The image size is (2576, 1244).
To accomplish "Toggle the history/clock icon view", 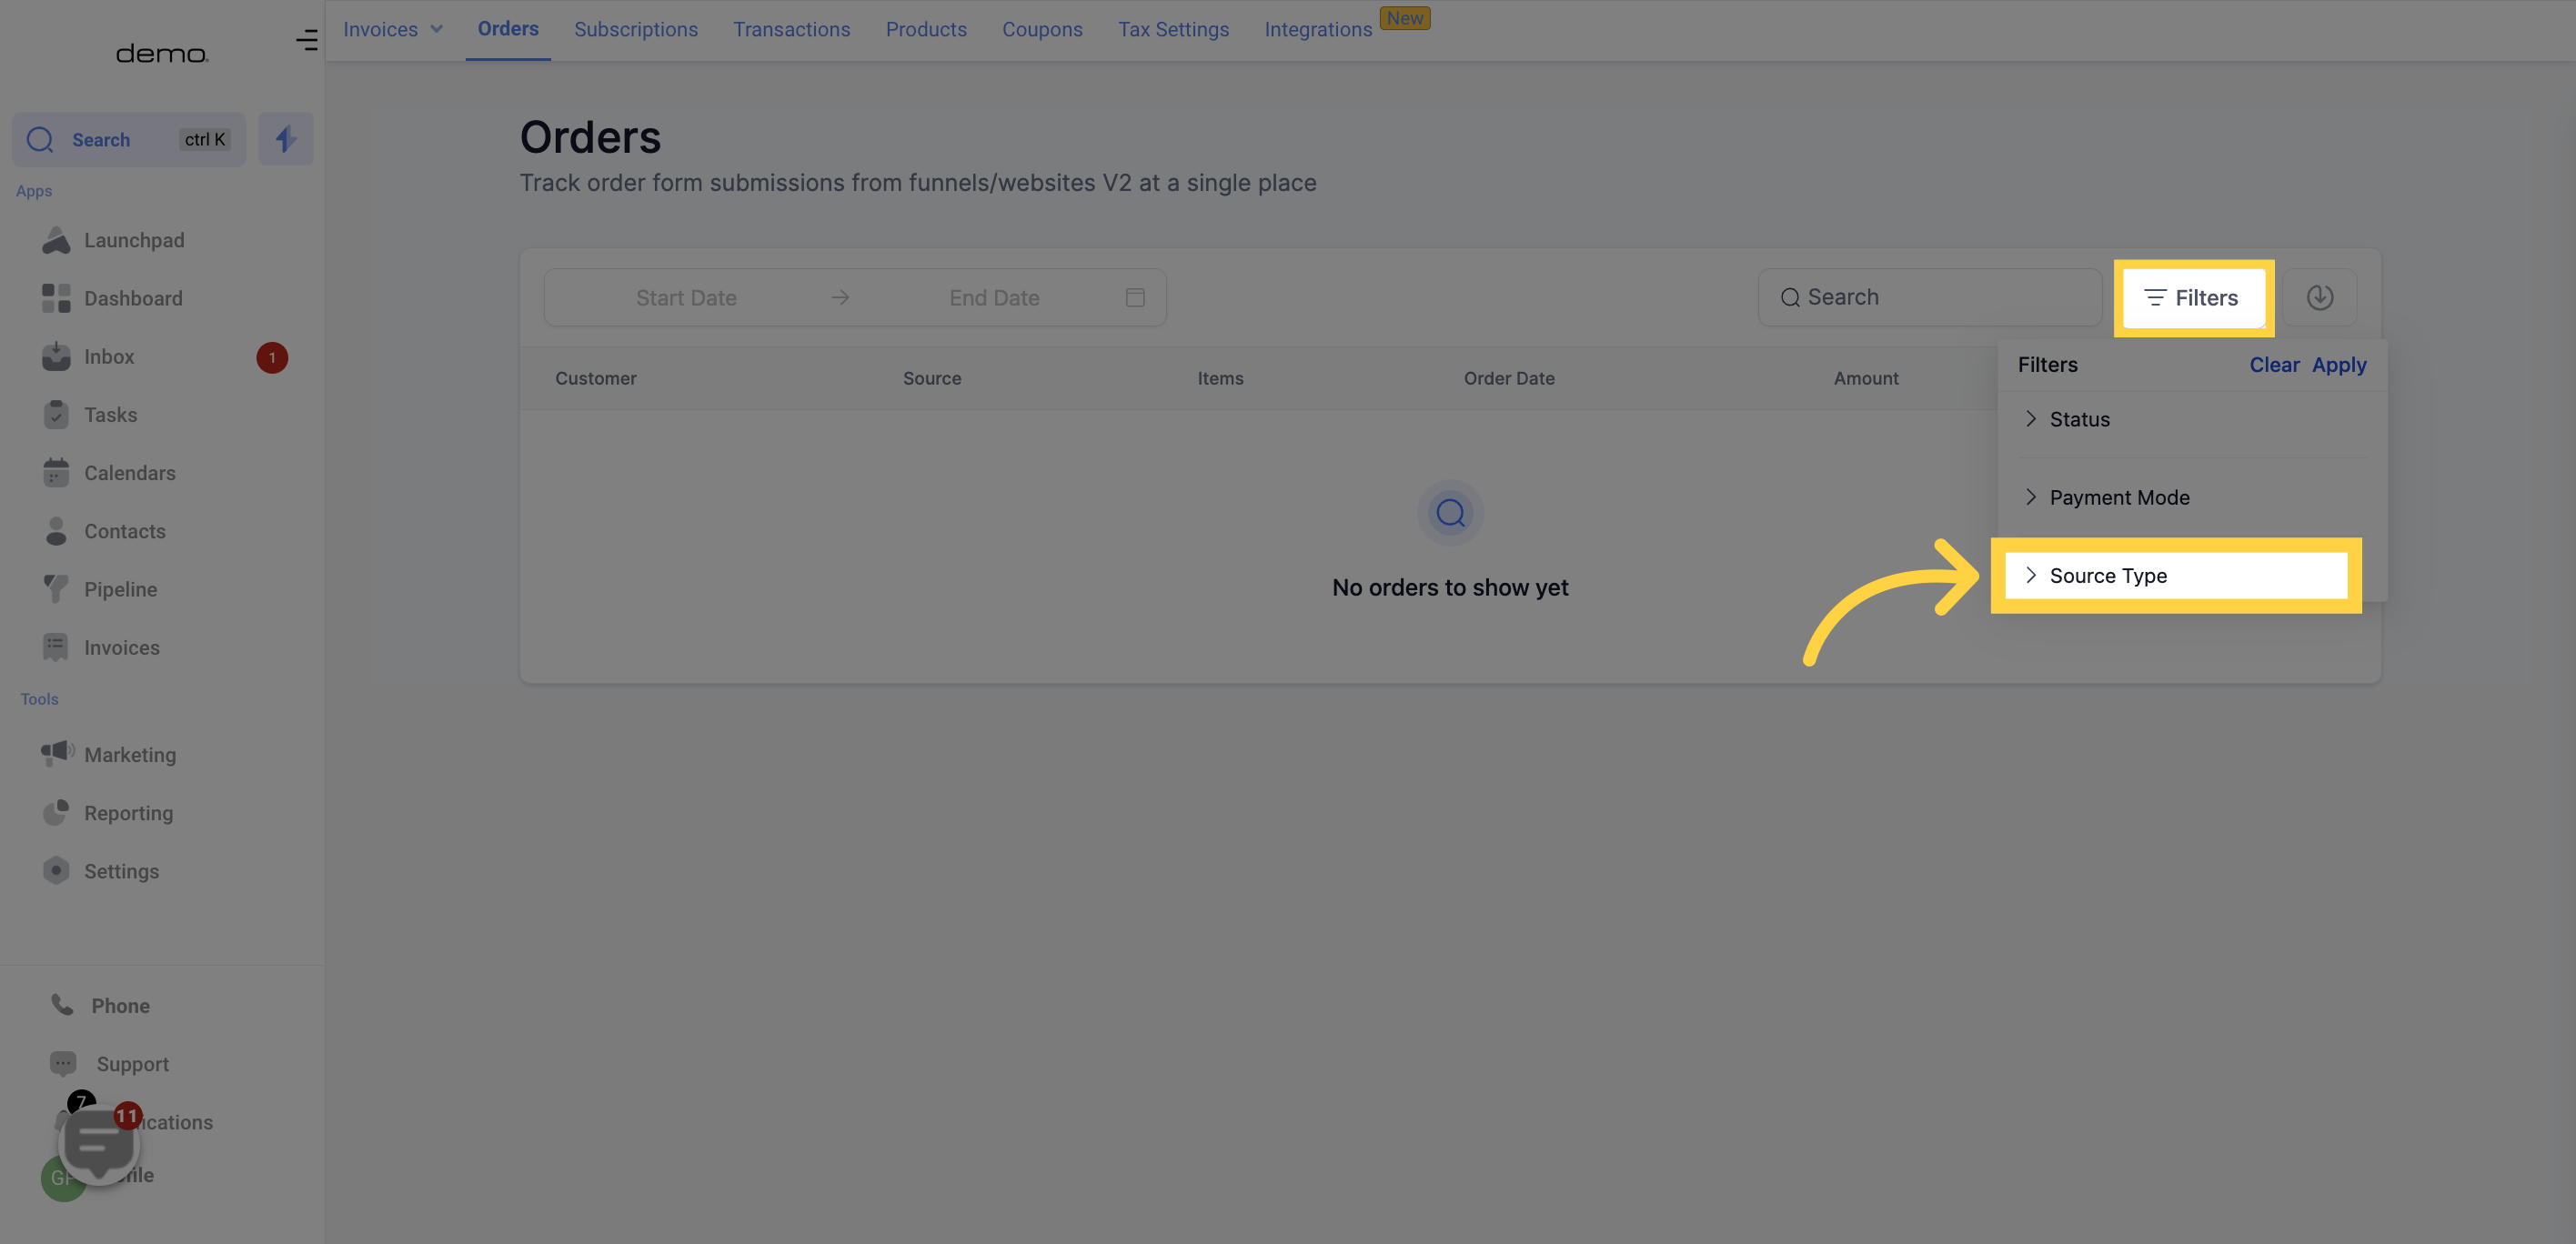I will [x=2321, y=297].
